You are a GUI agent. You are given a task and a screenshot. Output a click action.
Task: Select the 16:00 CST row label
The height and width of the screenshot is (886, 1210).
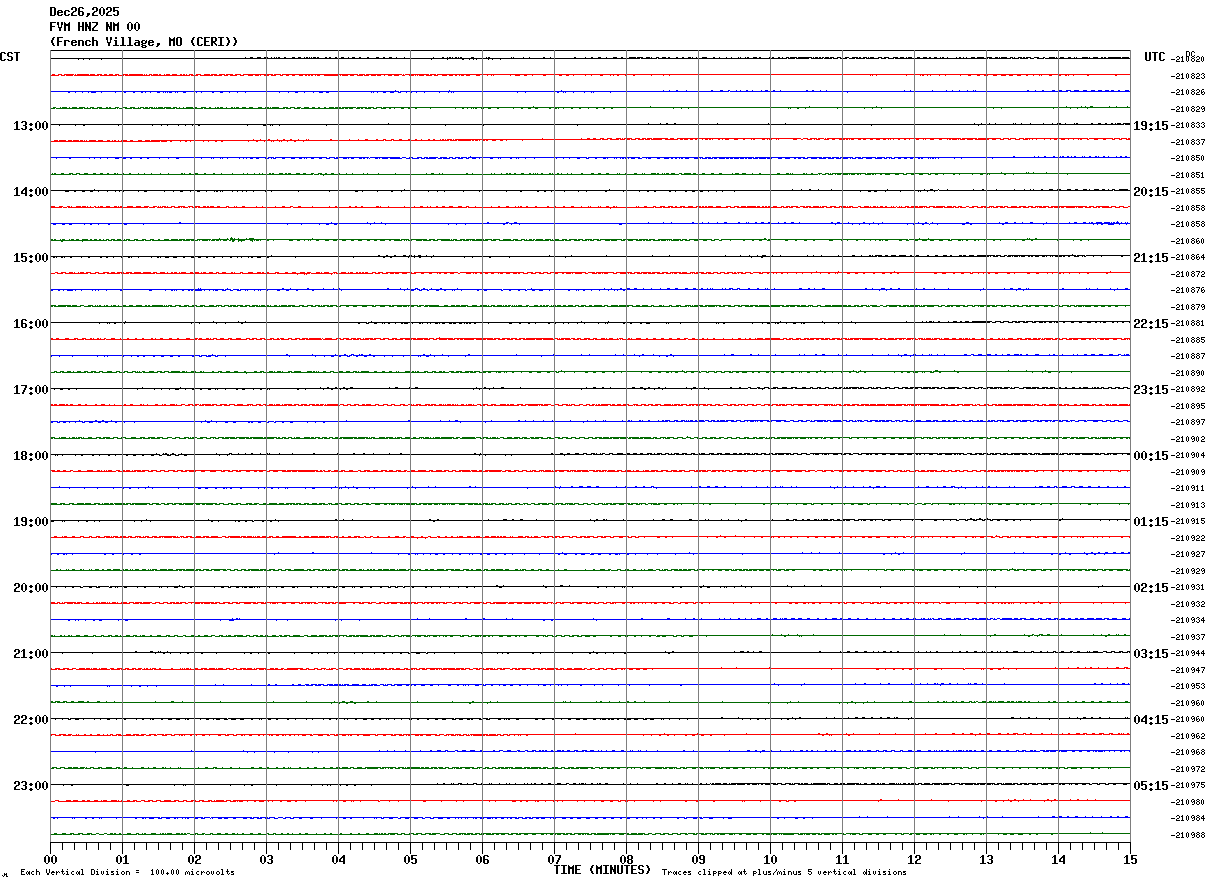coord(31,324)
